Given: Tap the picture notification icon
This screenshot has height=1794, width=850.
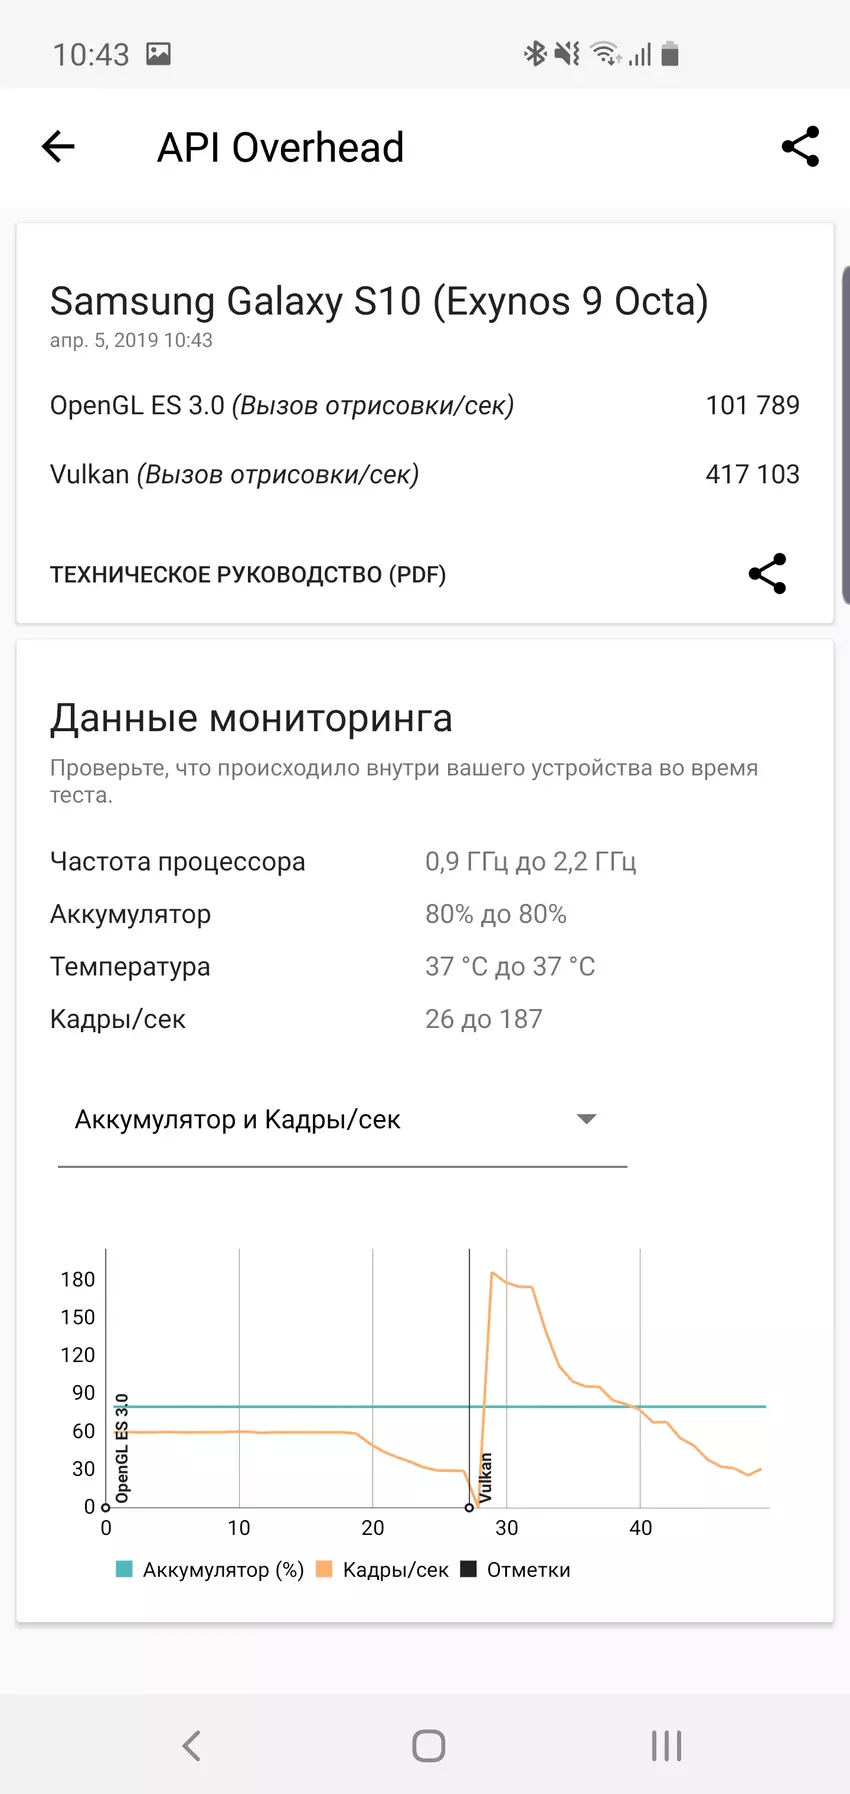Looking at the screenshot, I should [x=158, y=54].
